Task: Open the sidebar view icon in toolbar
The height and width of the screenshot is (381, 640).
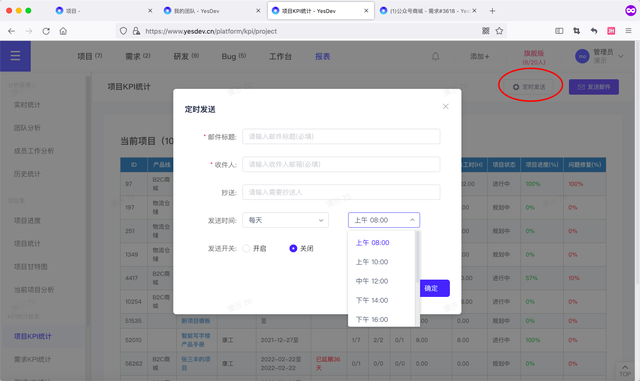Action: point(559,31)
